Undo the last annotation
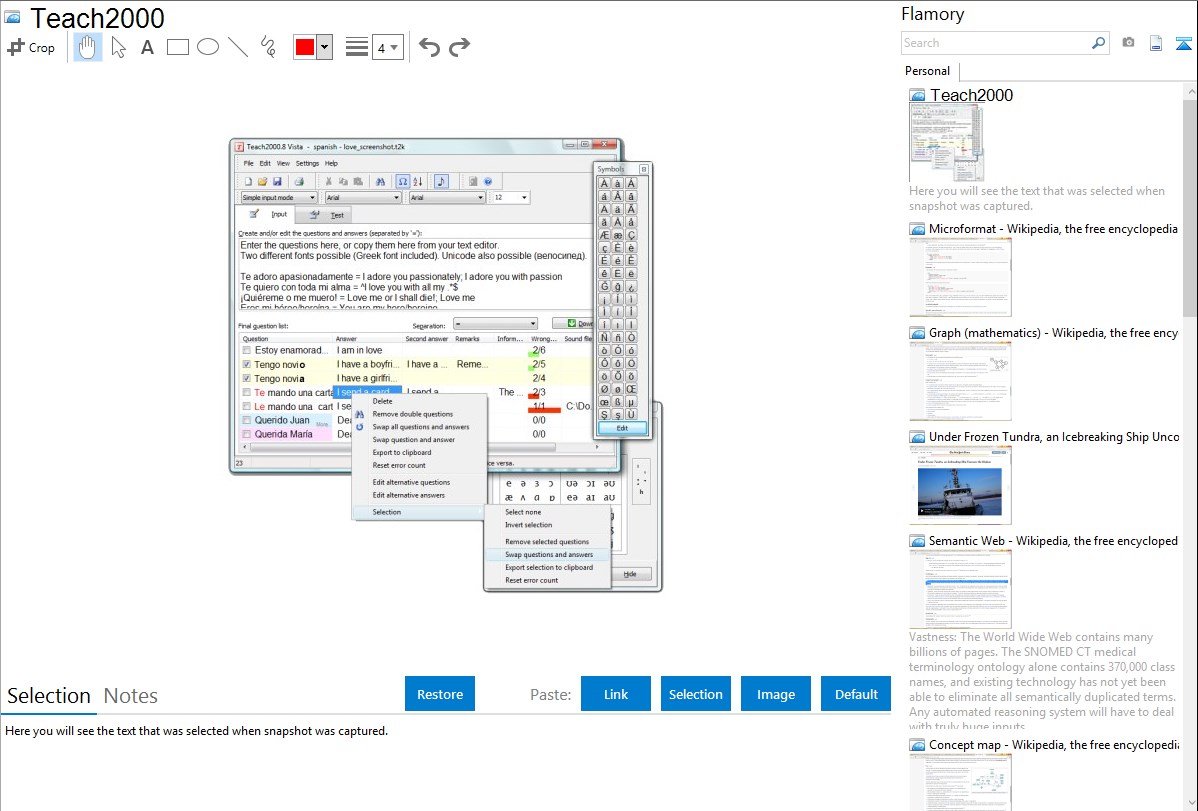Image resolution: width=1198 pixels, height=811 pixels. [429, 47]
